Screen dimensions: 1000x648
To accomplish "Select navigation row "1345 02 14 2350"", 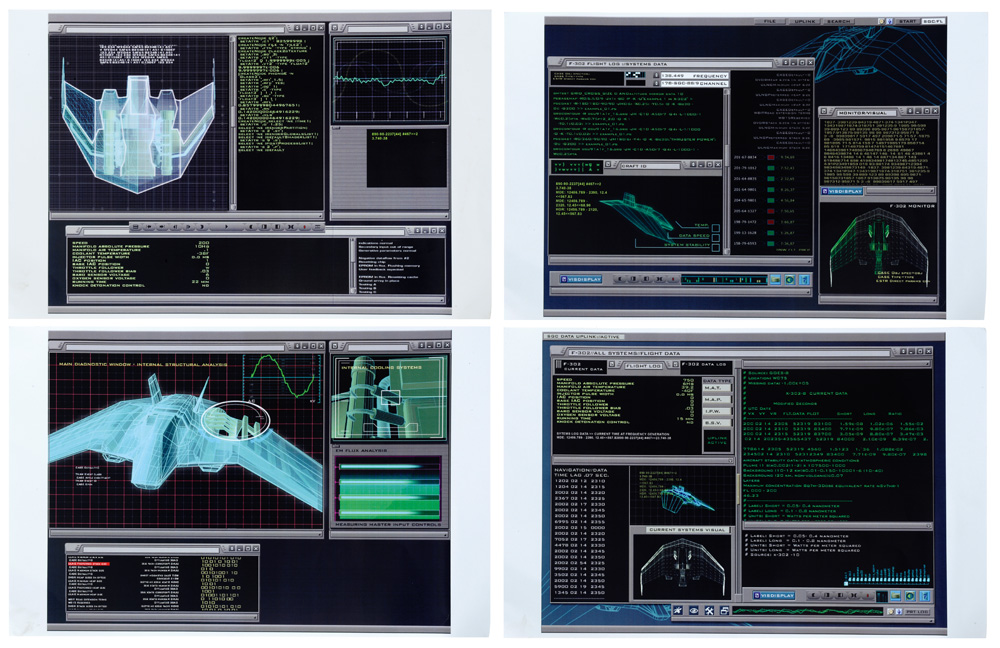I will point(580,593).
